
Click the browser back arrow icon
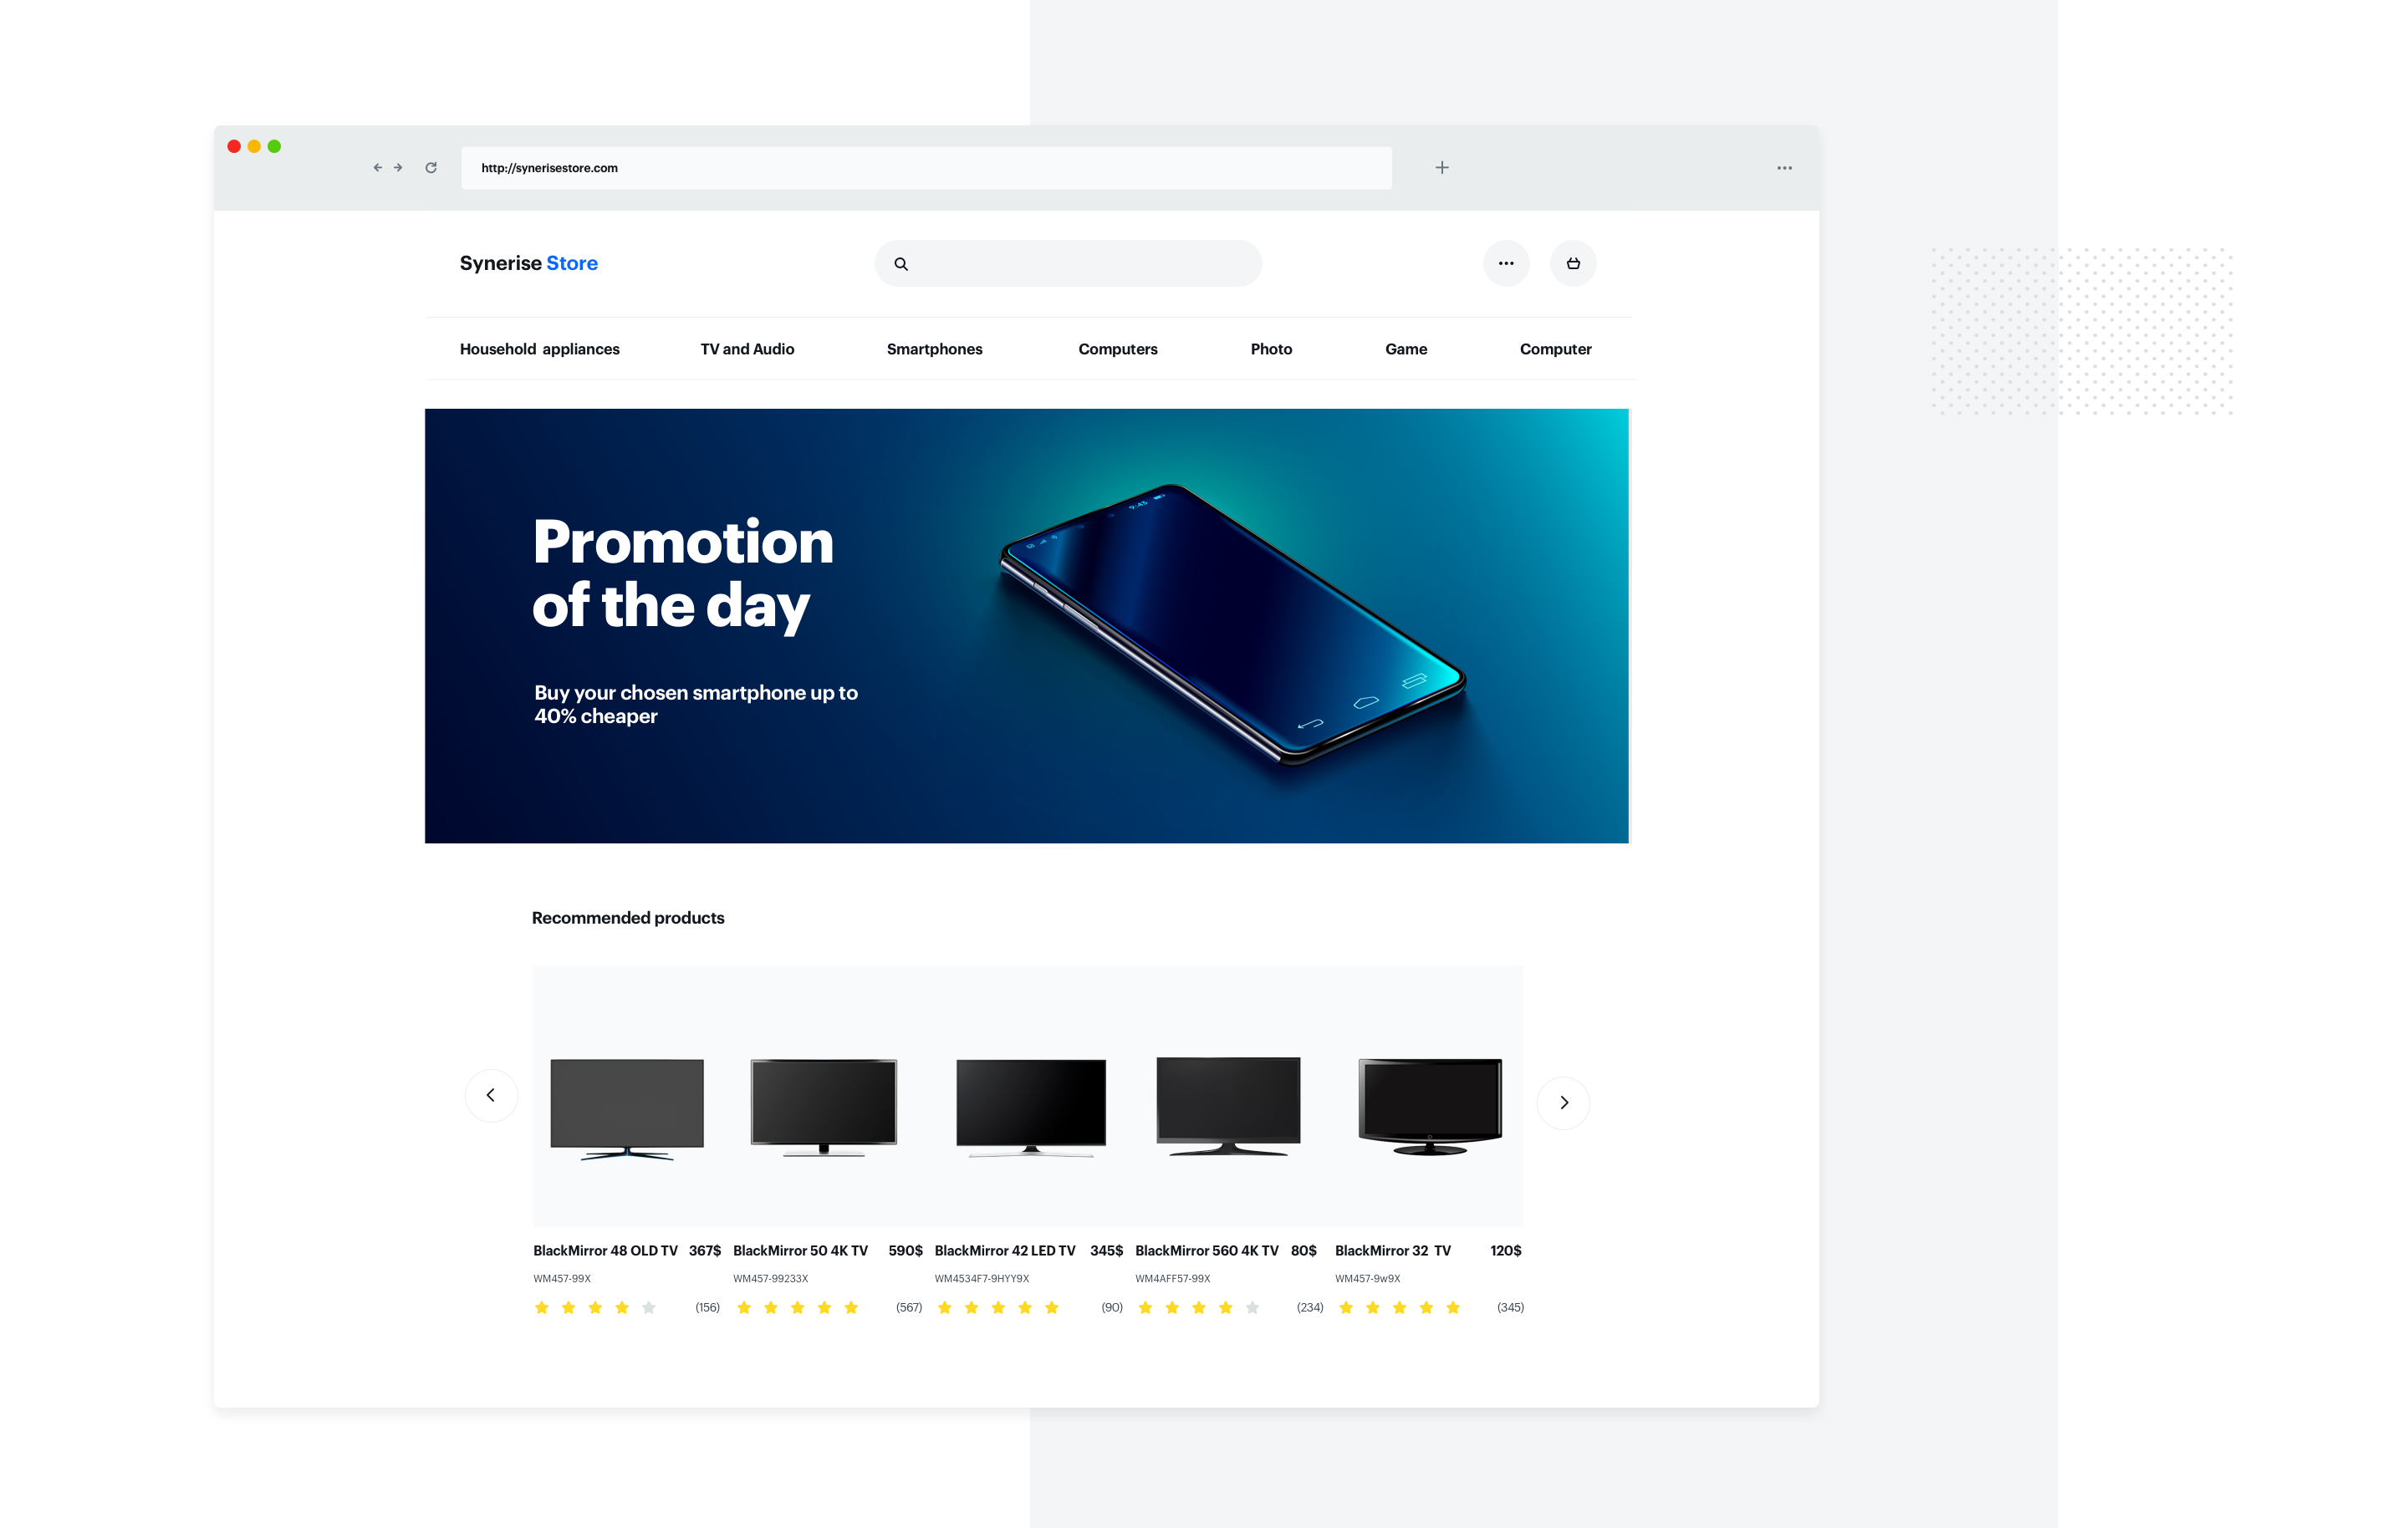[x=374, y=166]
